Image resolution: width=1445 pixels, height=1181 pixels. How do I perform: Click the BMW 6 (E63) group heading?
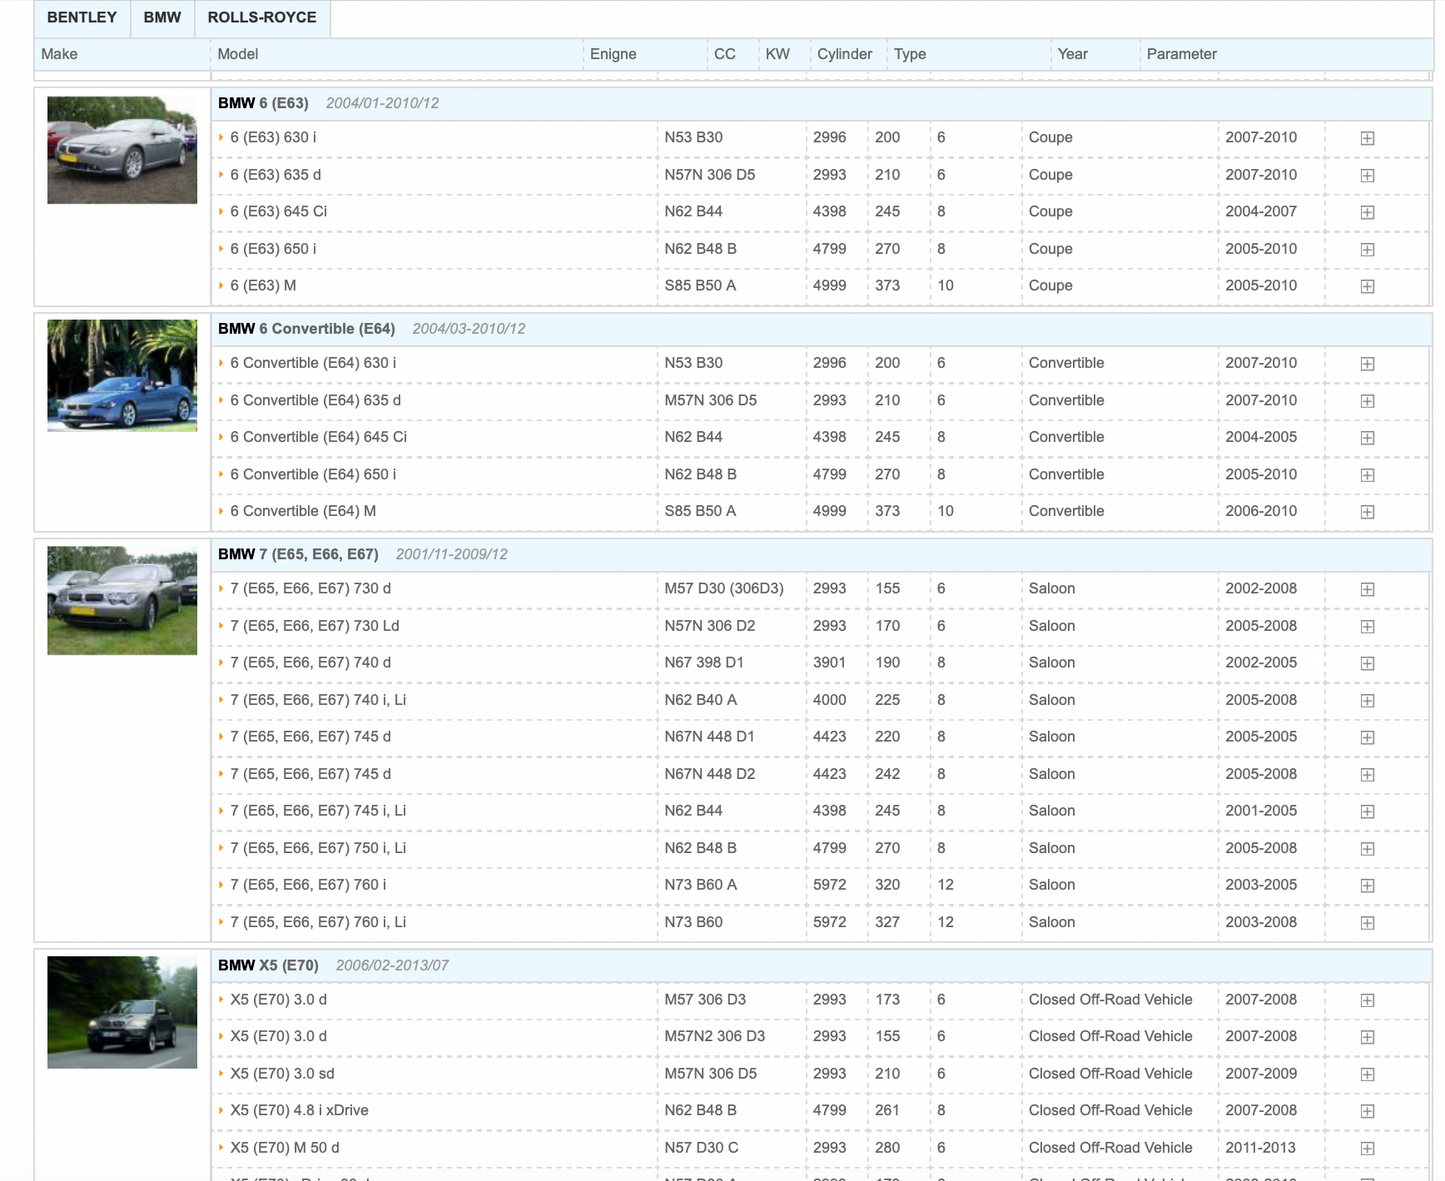[x=263, y=103]
